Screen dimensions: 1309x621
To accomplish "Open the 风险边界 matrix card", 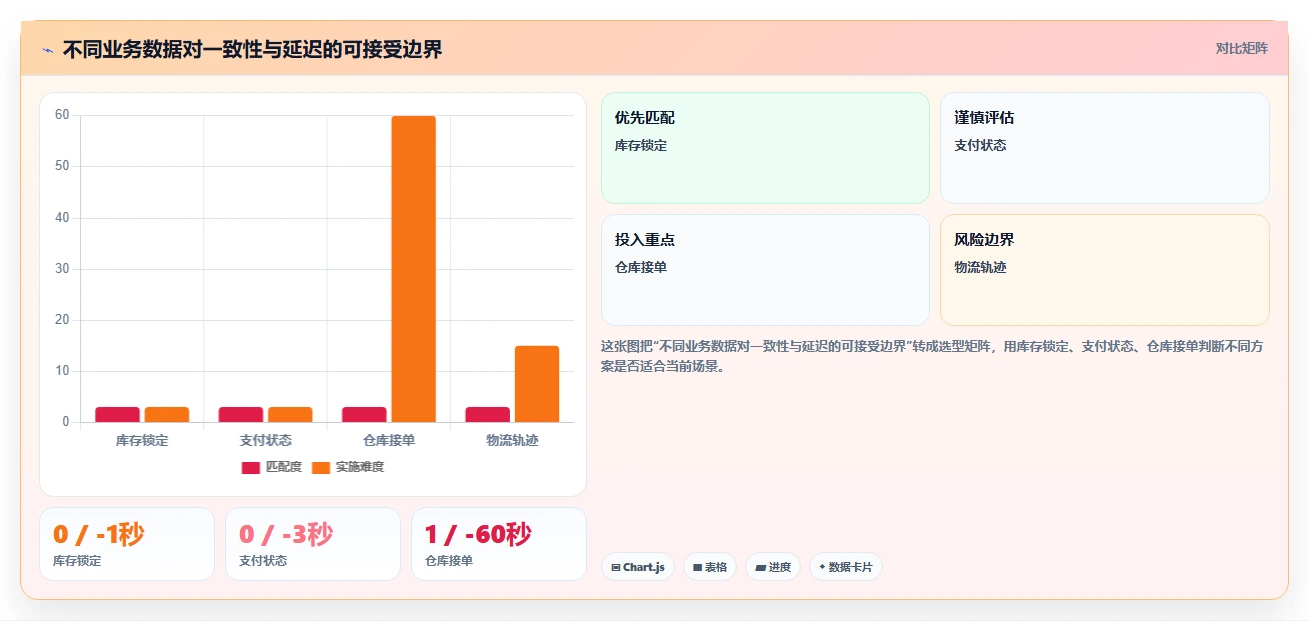I will tap(1105, 270).
